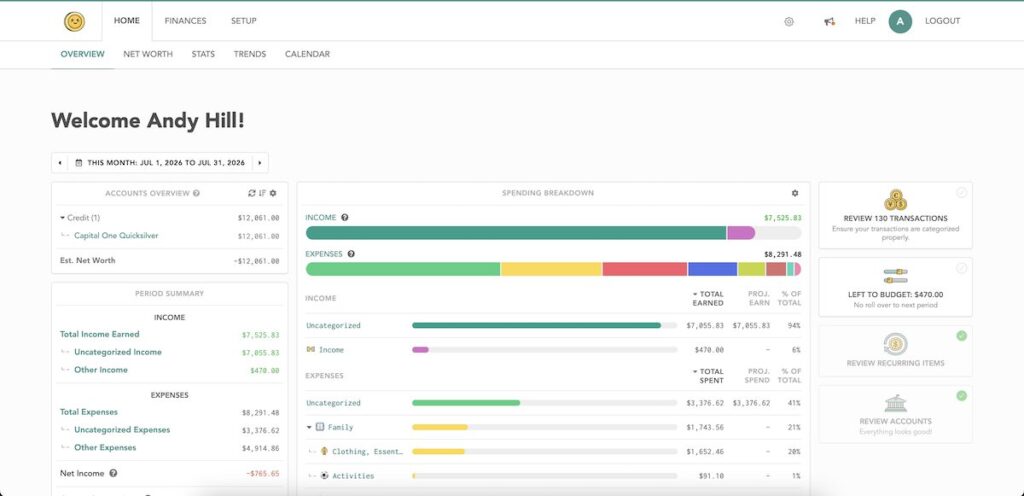Click the user avatar labeled A
Viewport: 1024px width, 496px height.
(900, 22)
